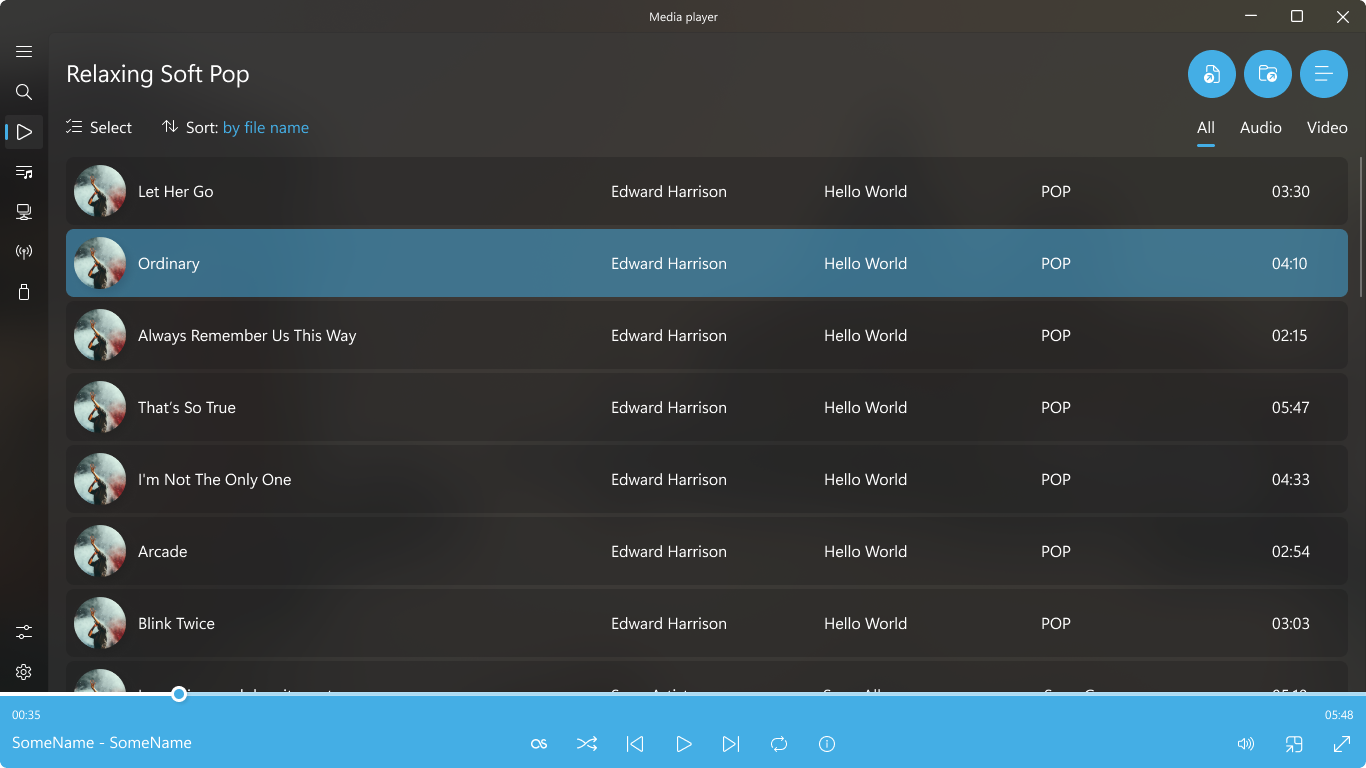Open the equalizer settings icon near bottom sidebar
Image resolution: width=1366 pixels, height=768 pixels.
click(24, 631)
